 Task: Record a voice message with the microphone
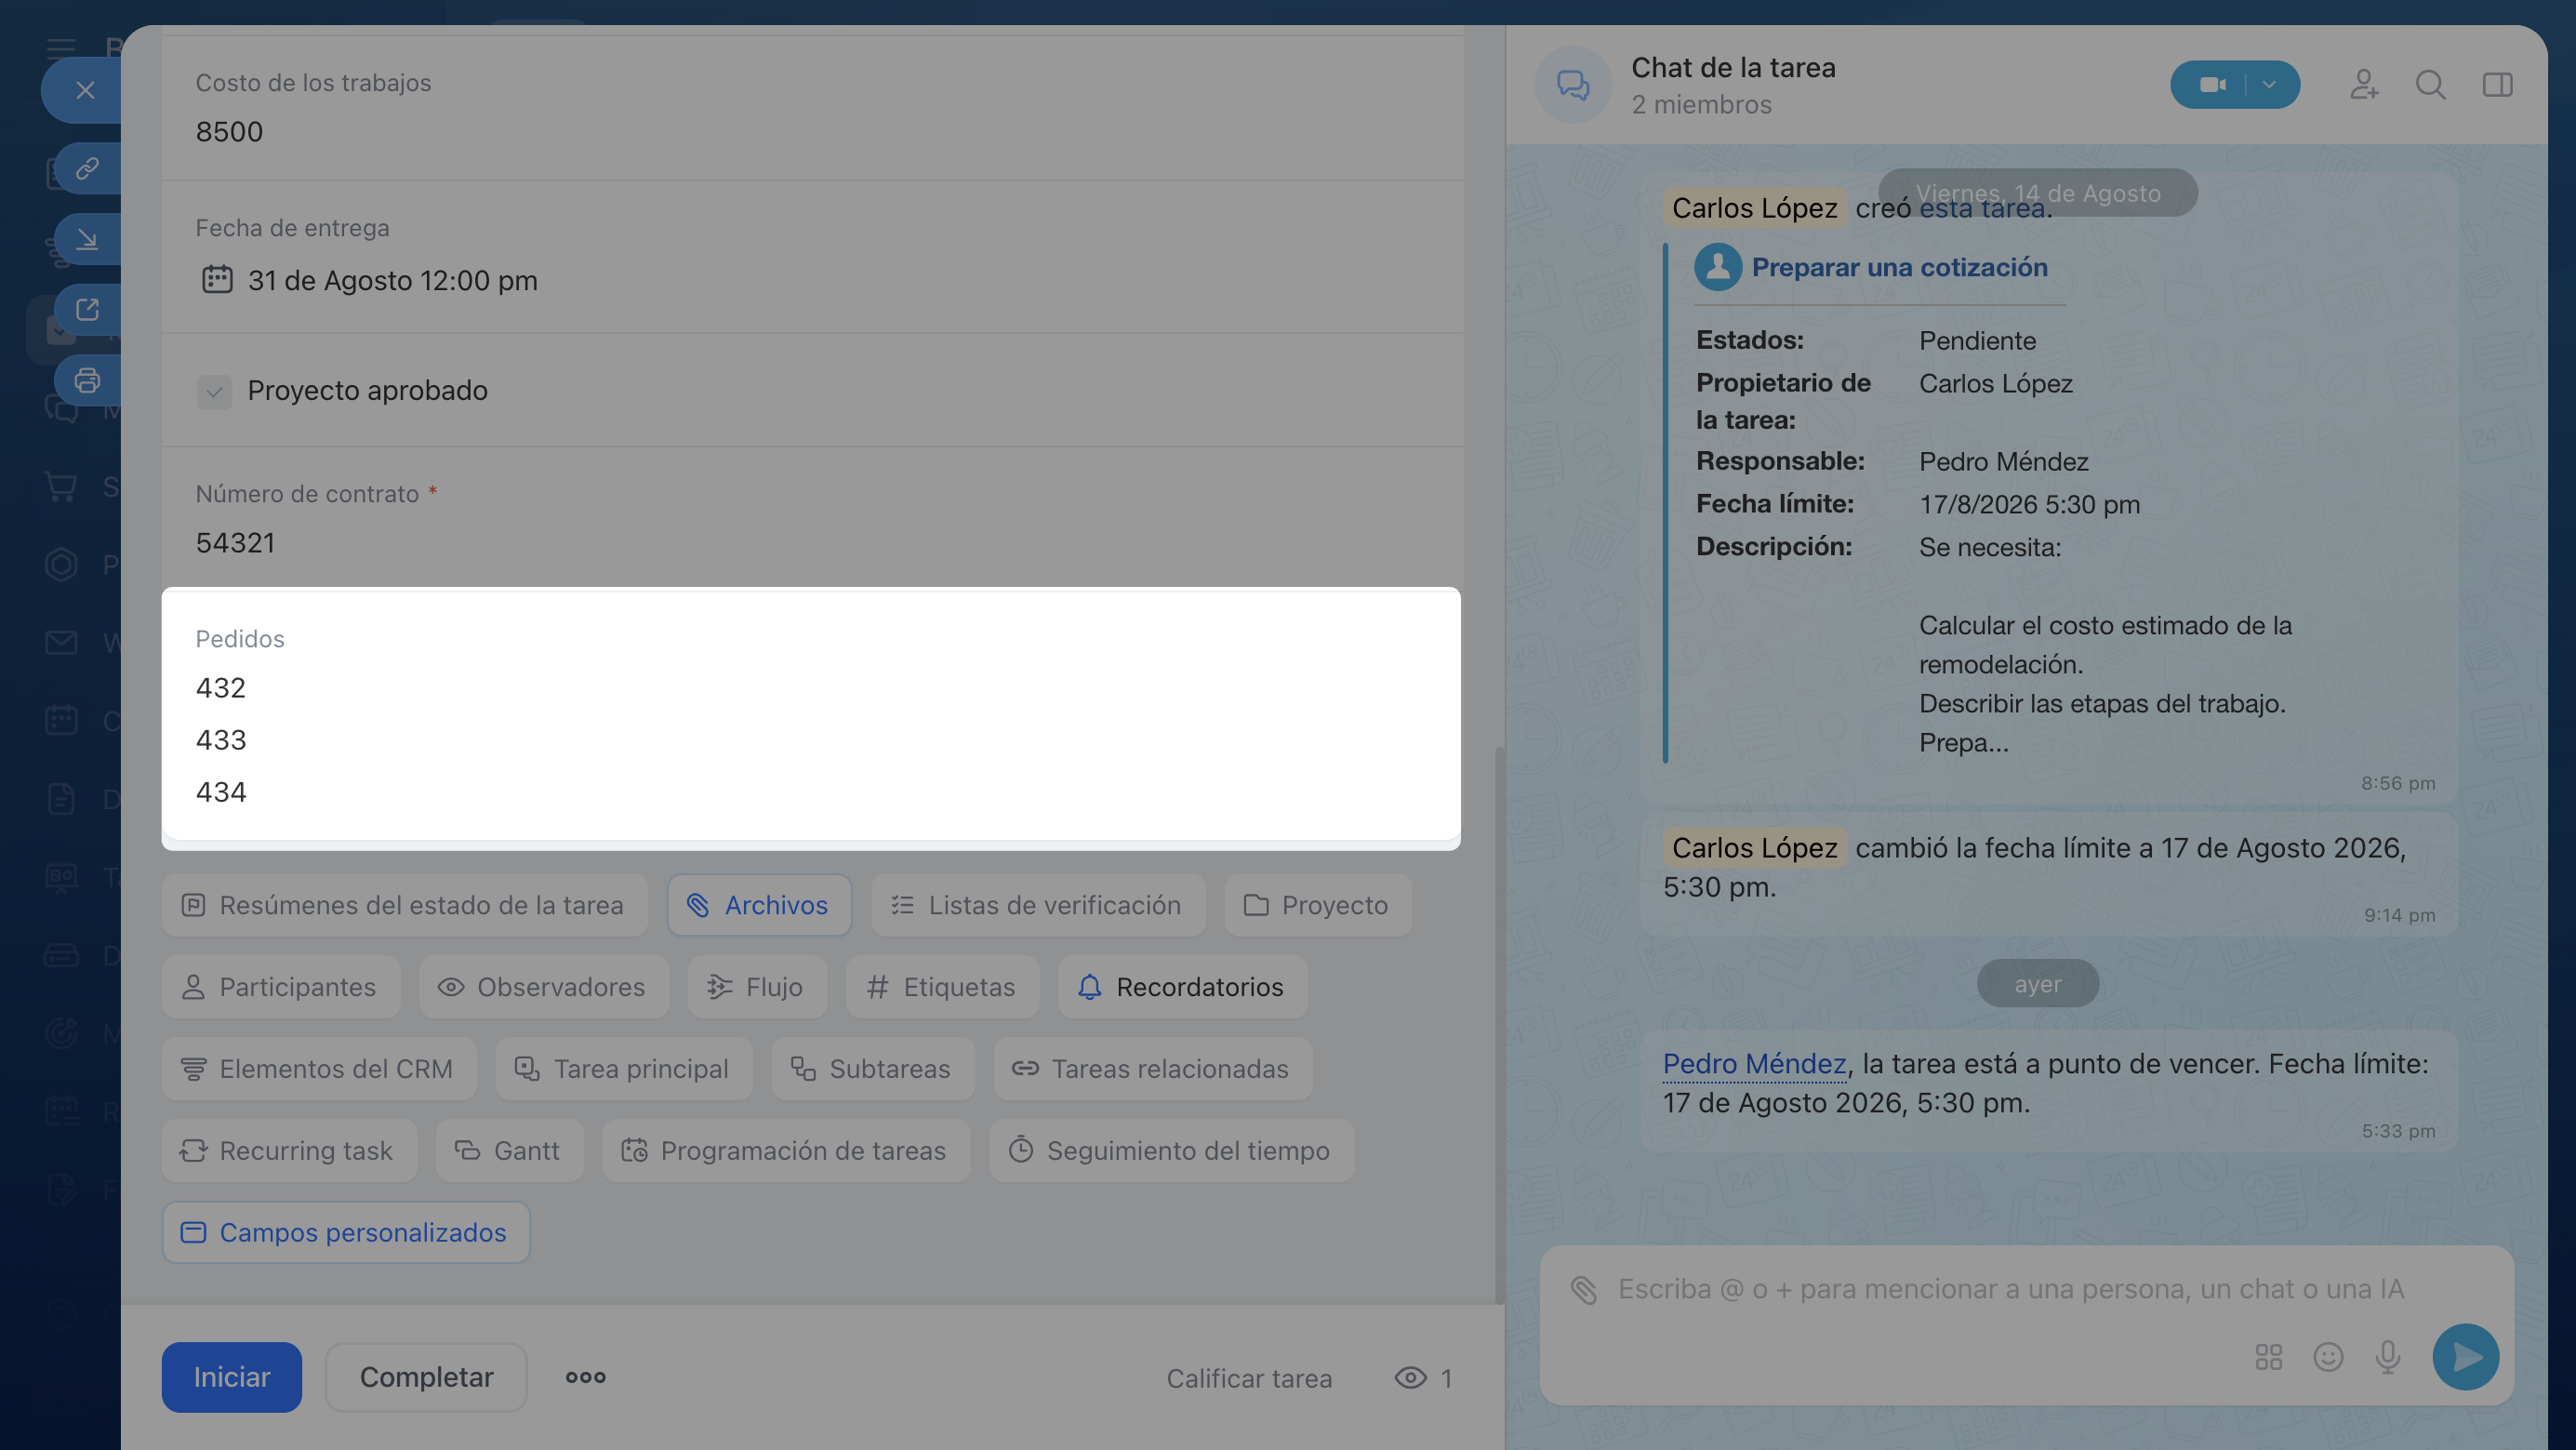pyautogui.click(x=2388, y=1357)
